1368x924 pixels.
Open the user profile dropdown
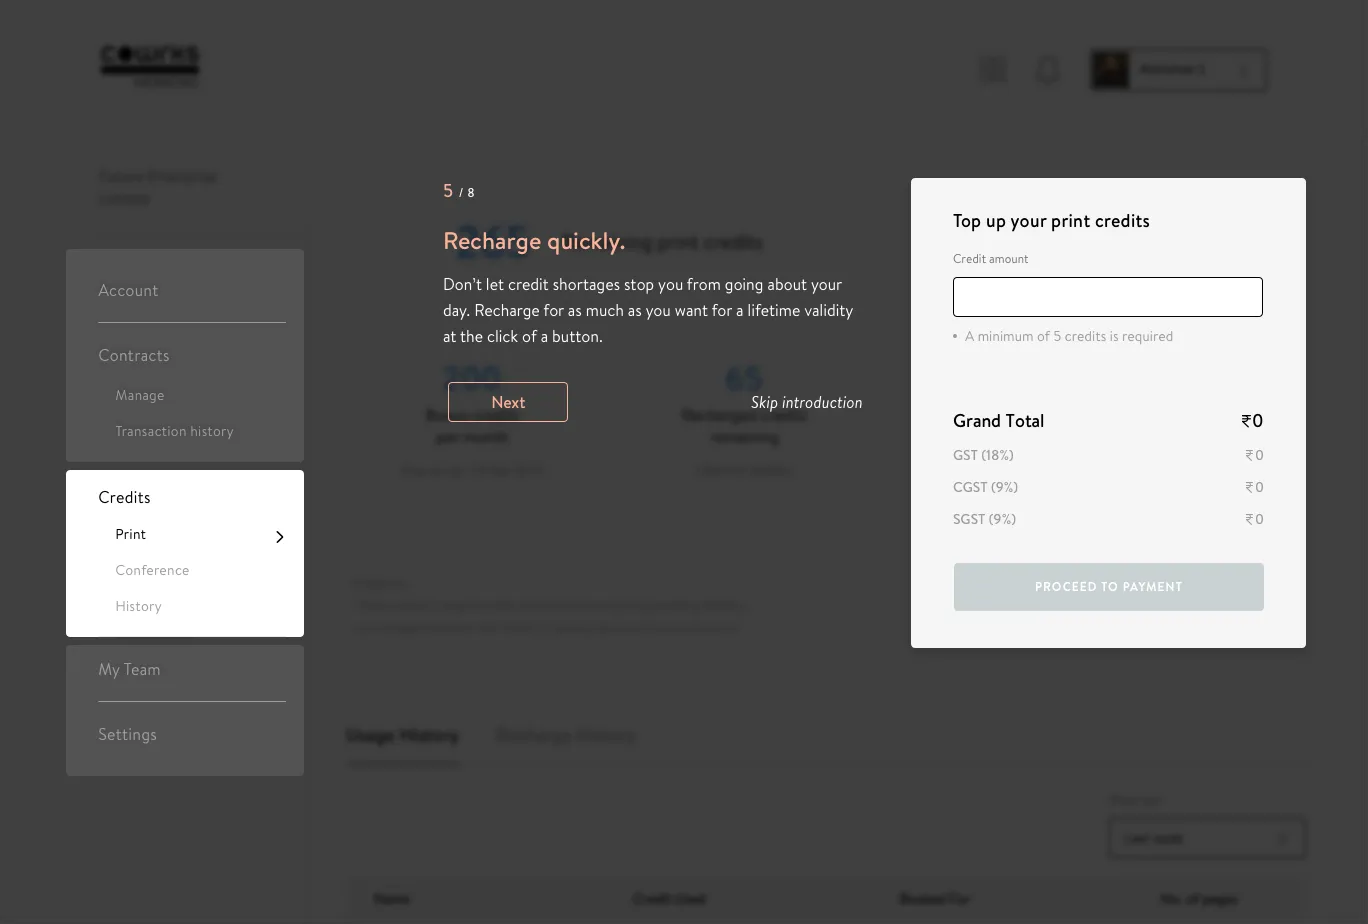[x=1179, y=70]
